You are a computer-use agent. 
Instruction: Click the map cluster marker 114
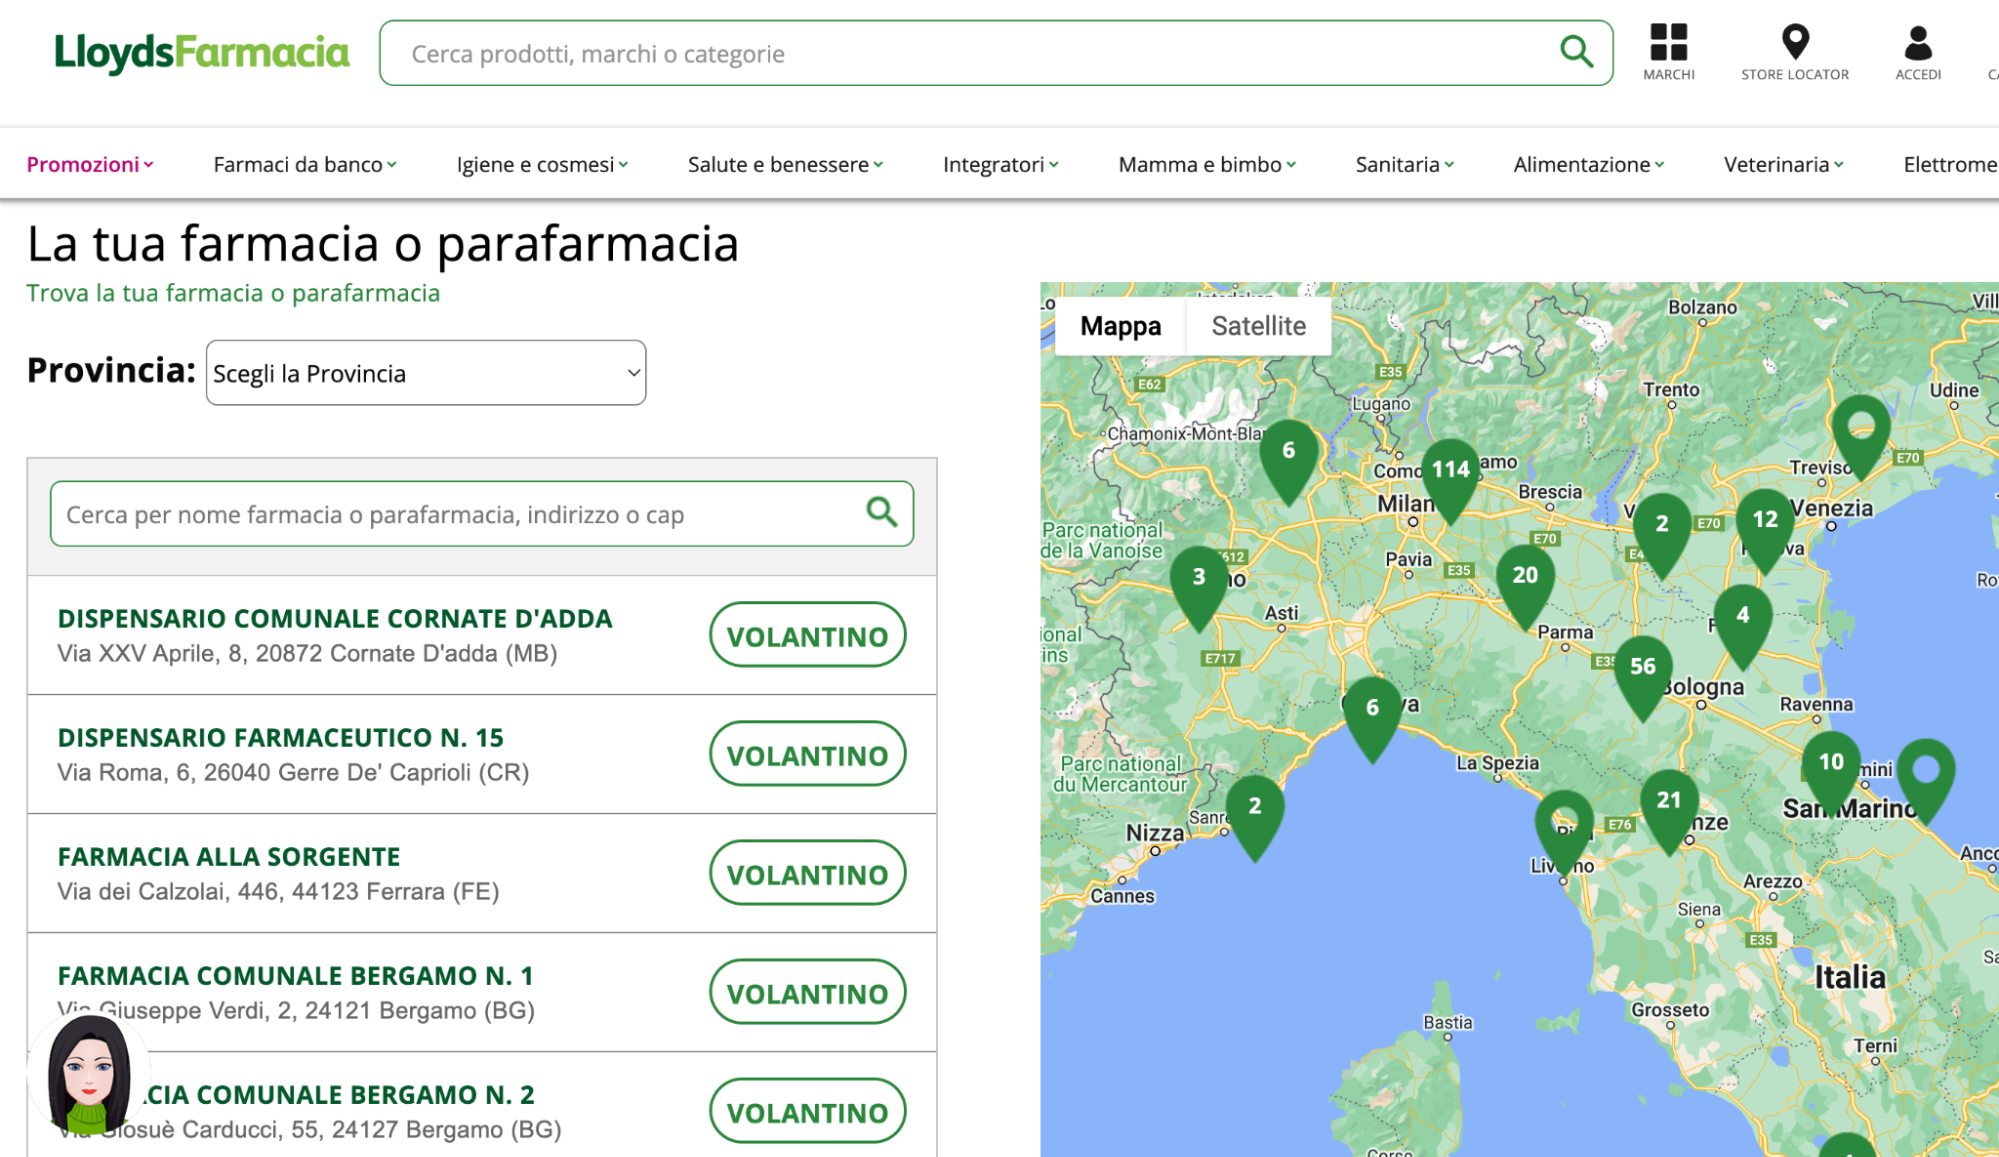1450,480
